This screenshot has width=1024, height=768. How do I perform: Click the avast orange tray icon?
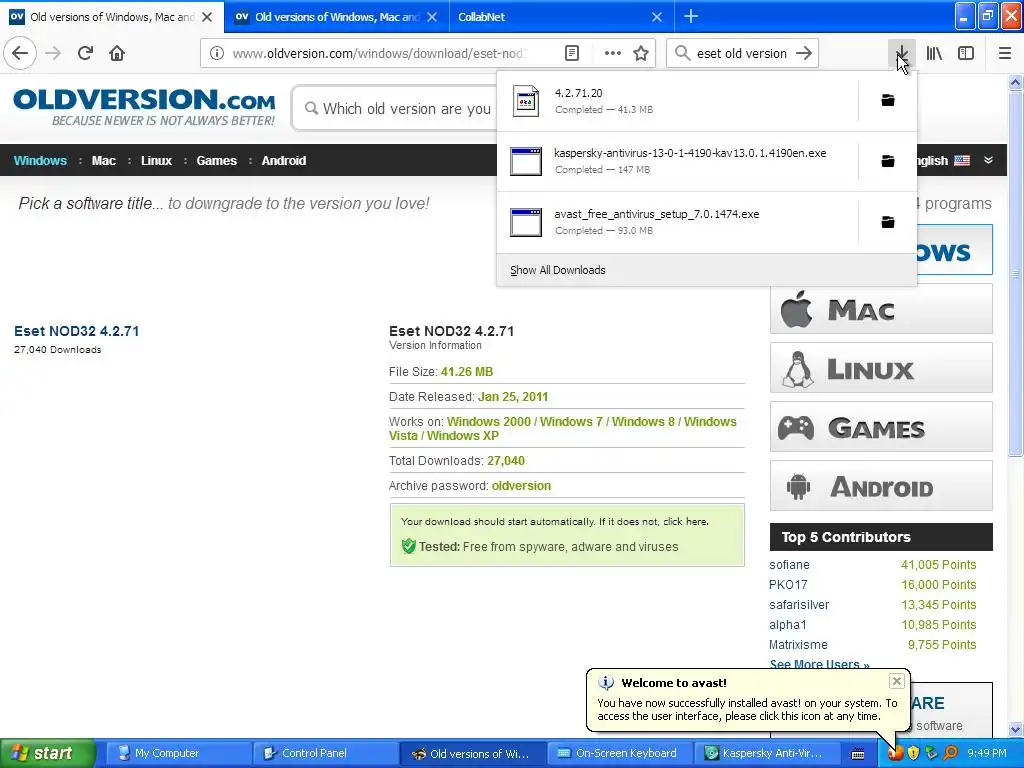895,754
